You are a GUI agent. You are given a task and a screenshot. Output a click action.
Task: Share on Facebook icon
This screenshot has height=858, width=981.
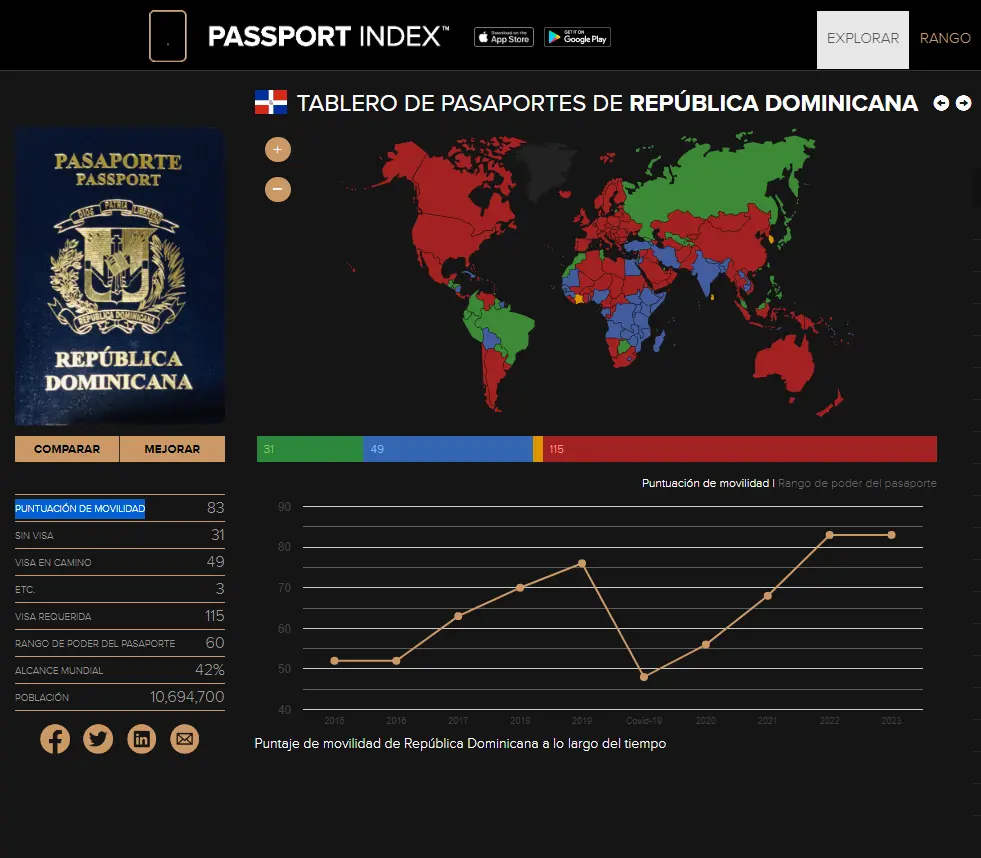tap(55, 739)
